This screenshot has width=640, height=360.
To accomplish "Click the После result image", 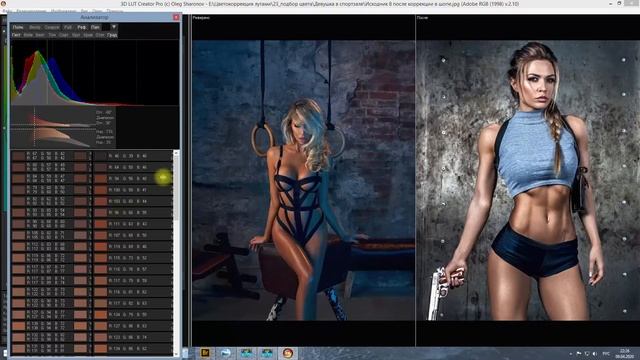I will coord(528,180).
